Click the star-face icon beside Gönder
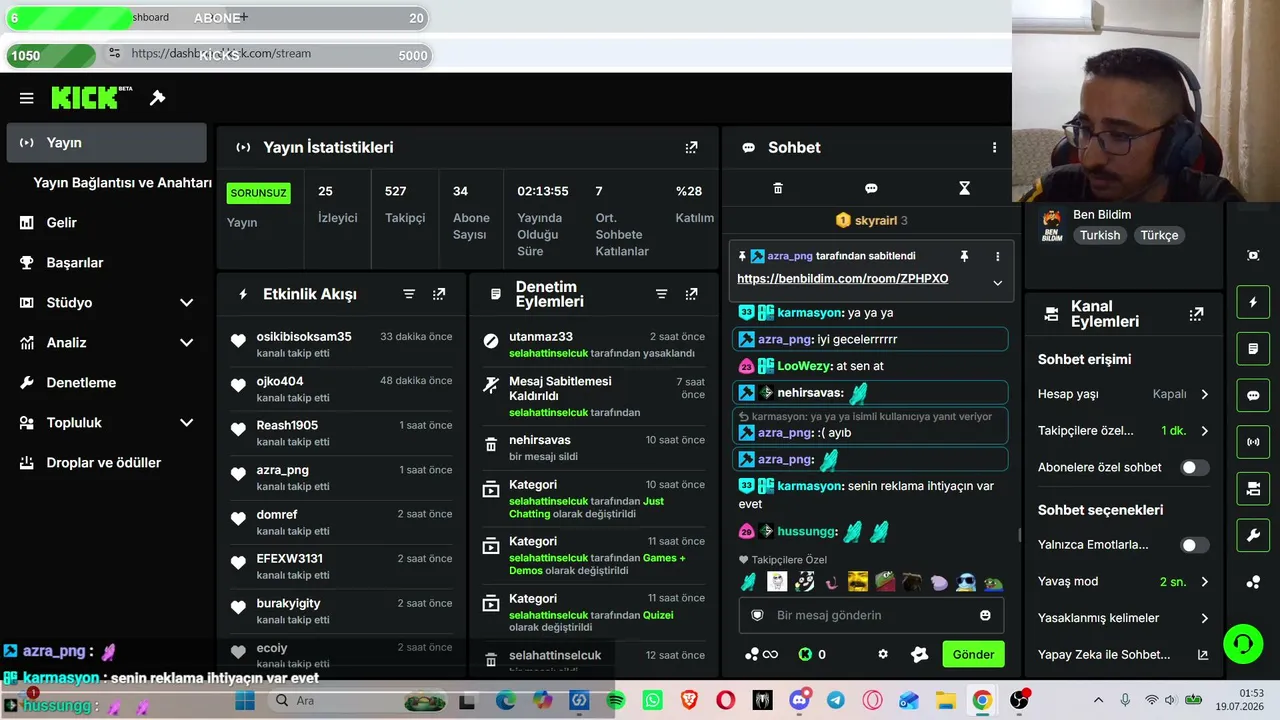Image resolution: width=1280 pixels, height=720 pixels. click(x=920, y=654)
